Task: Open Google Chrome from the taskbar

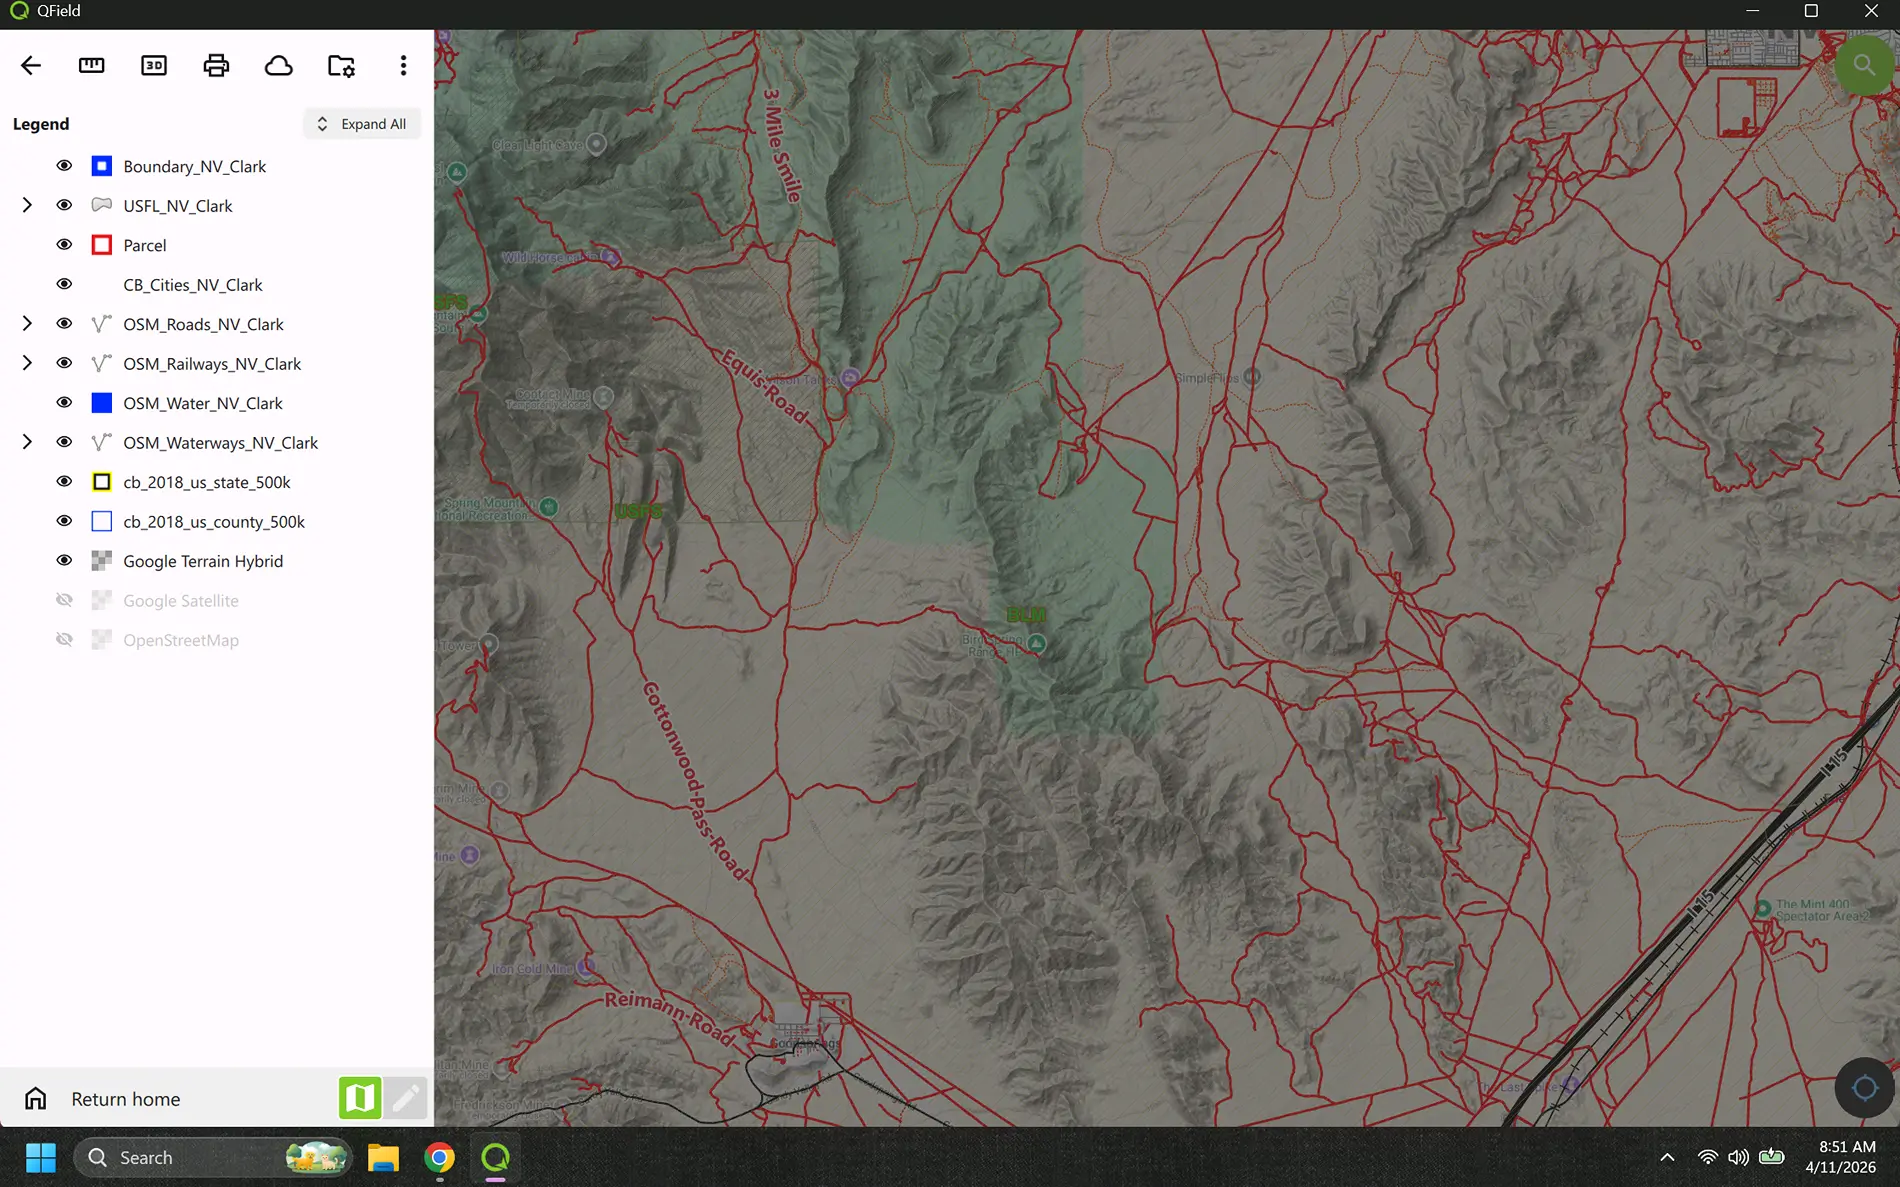Action: pyautogui.click(x=439, y=1158)
